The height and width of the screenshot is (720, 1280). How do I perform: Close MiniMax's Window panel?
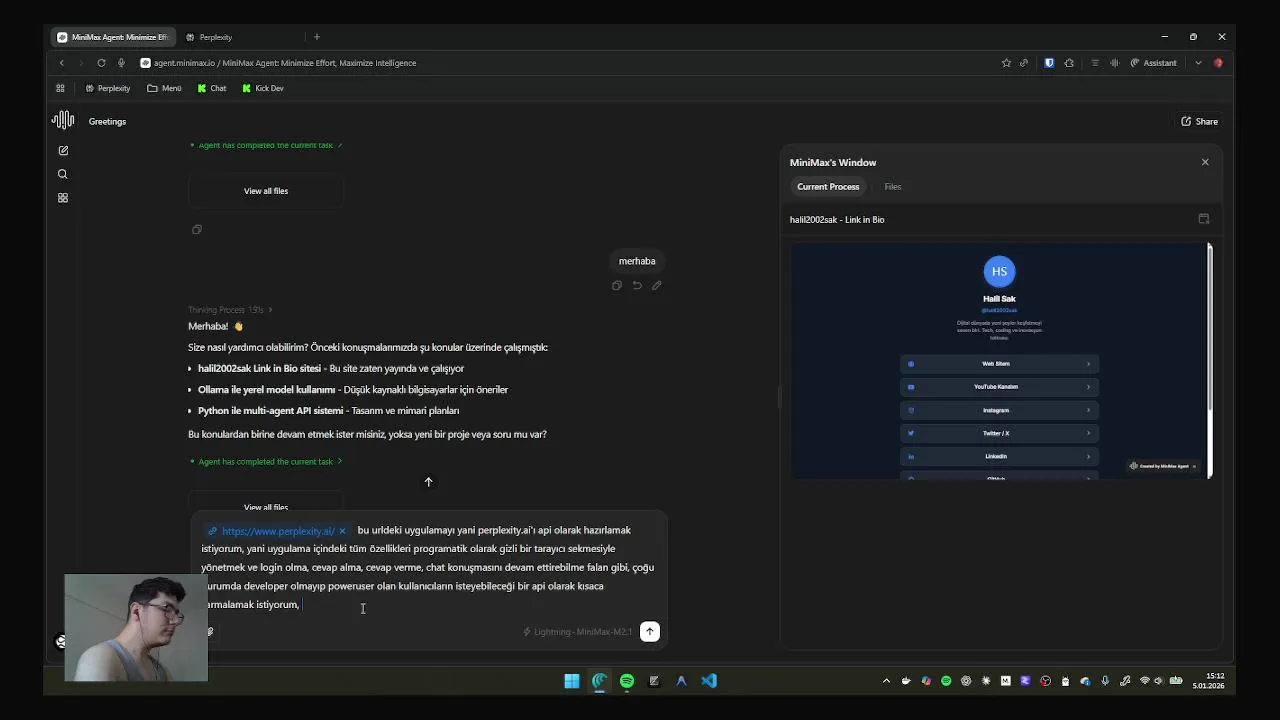click(1205, 162)
